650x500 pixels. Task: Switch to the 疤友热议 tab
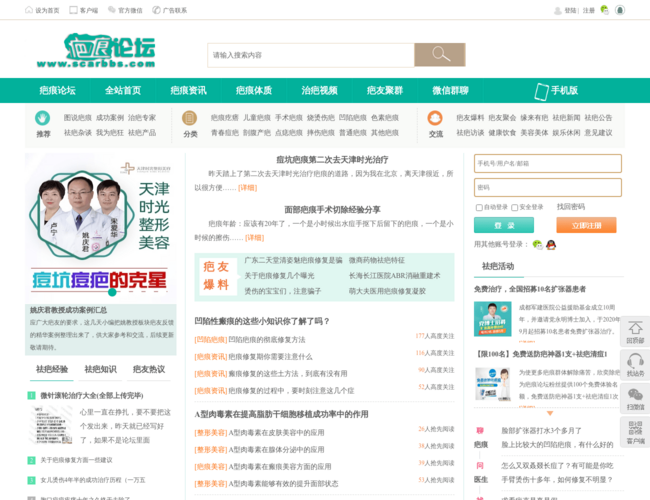(148, 369)
